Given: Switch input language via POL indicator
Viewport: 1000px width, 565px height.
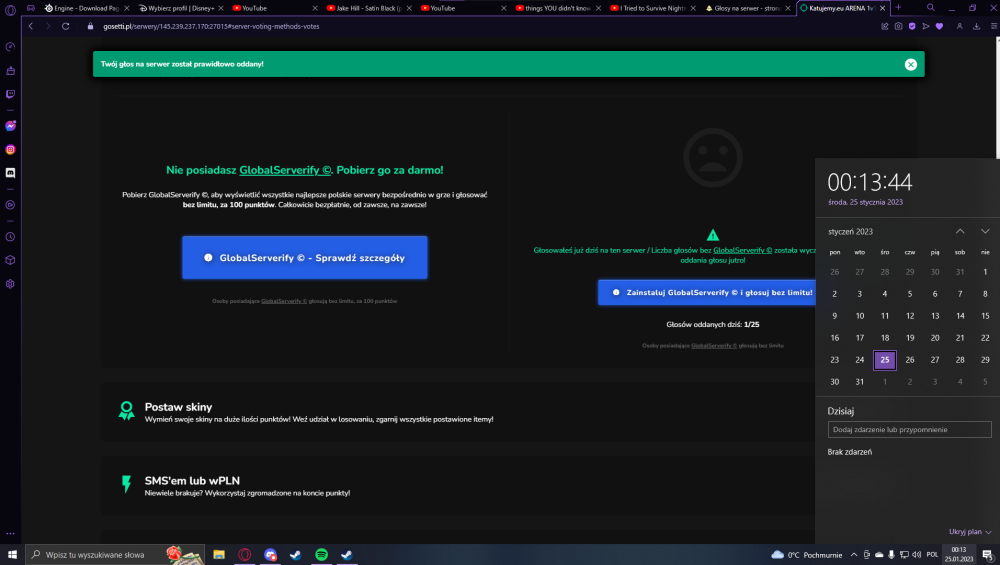Looking at the screenshot, I should coord(932,555).
